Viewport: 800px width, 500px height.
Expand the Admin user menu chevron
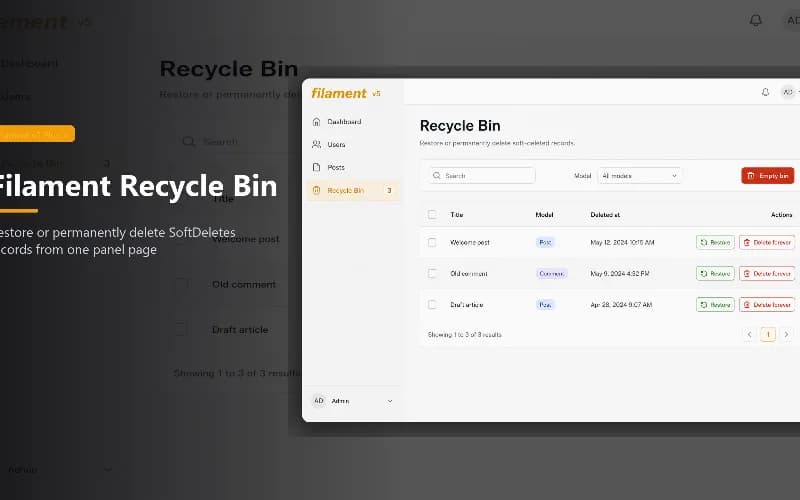(390, 401)
